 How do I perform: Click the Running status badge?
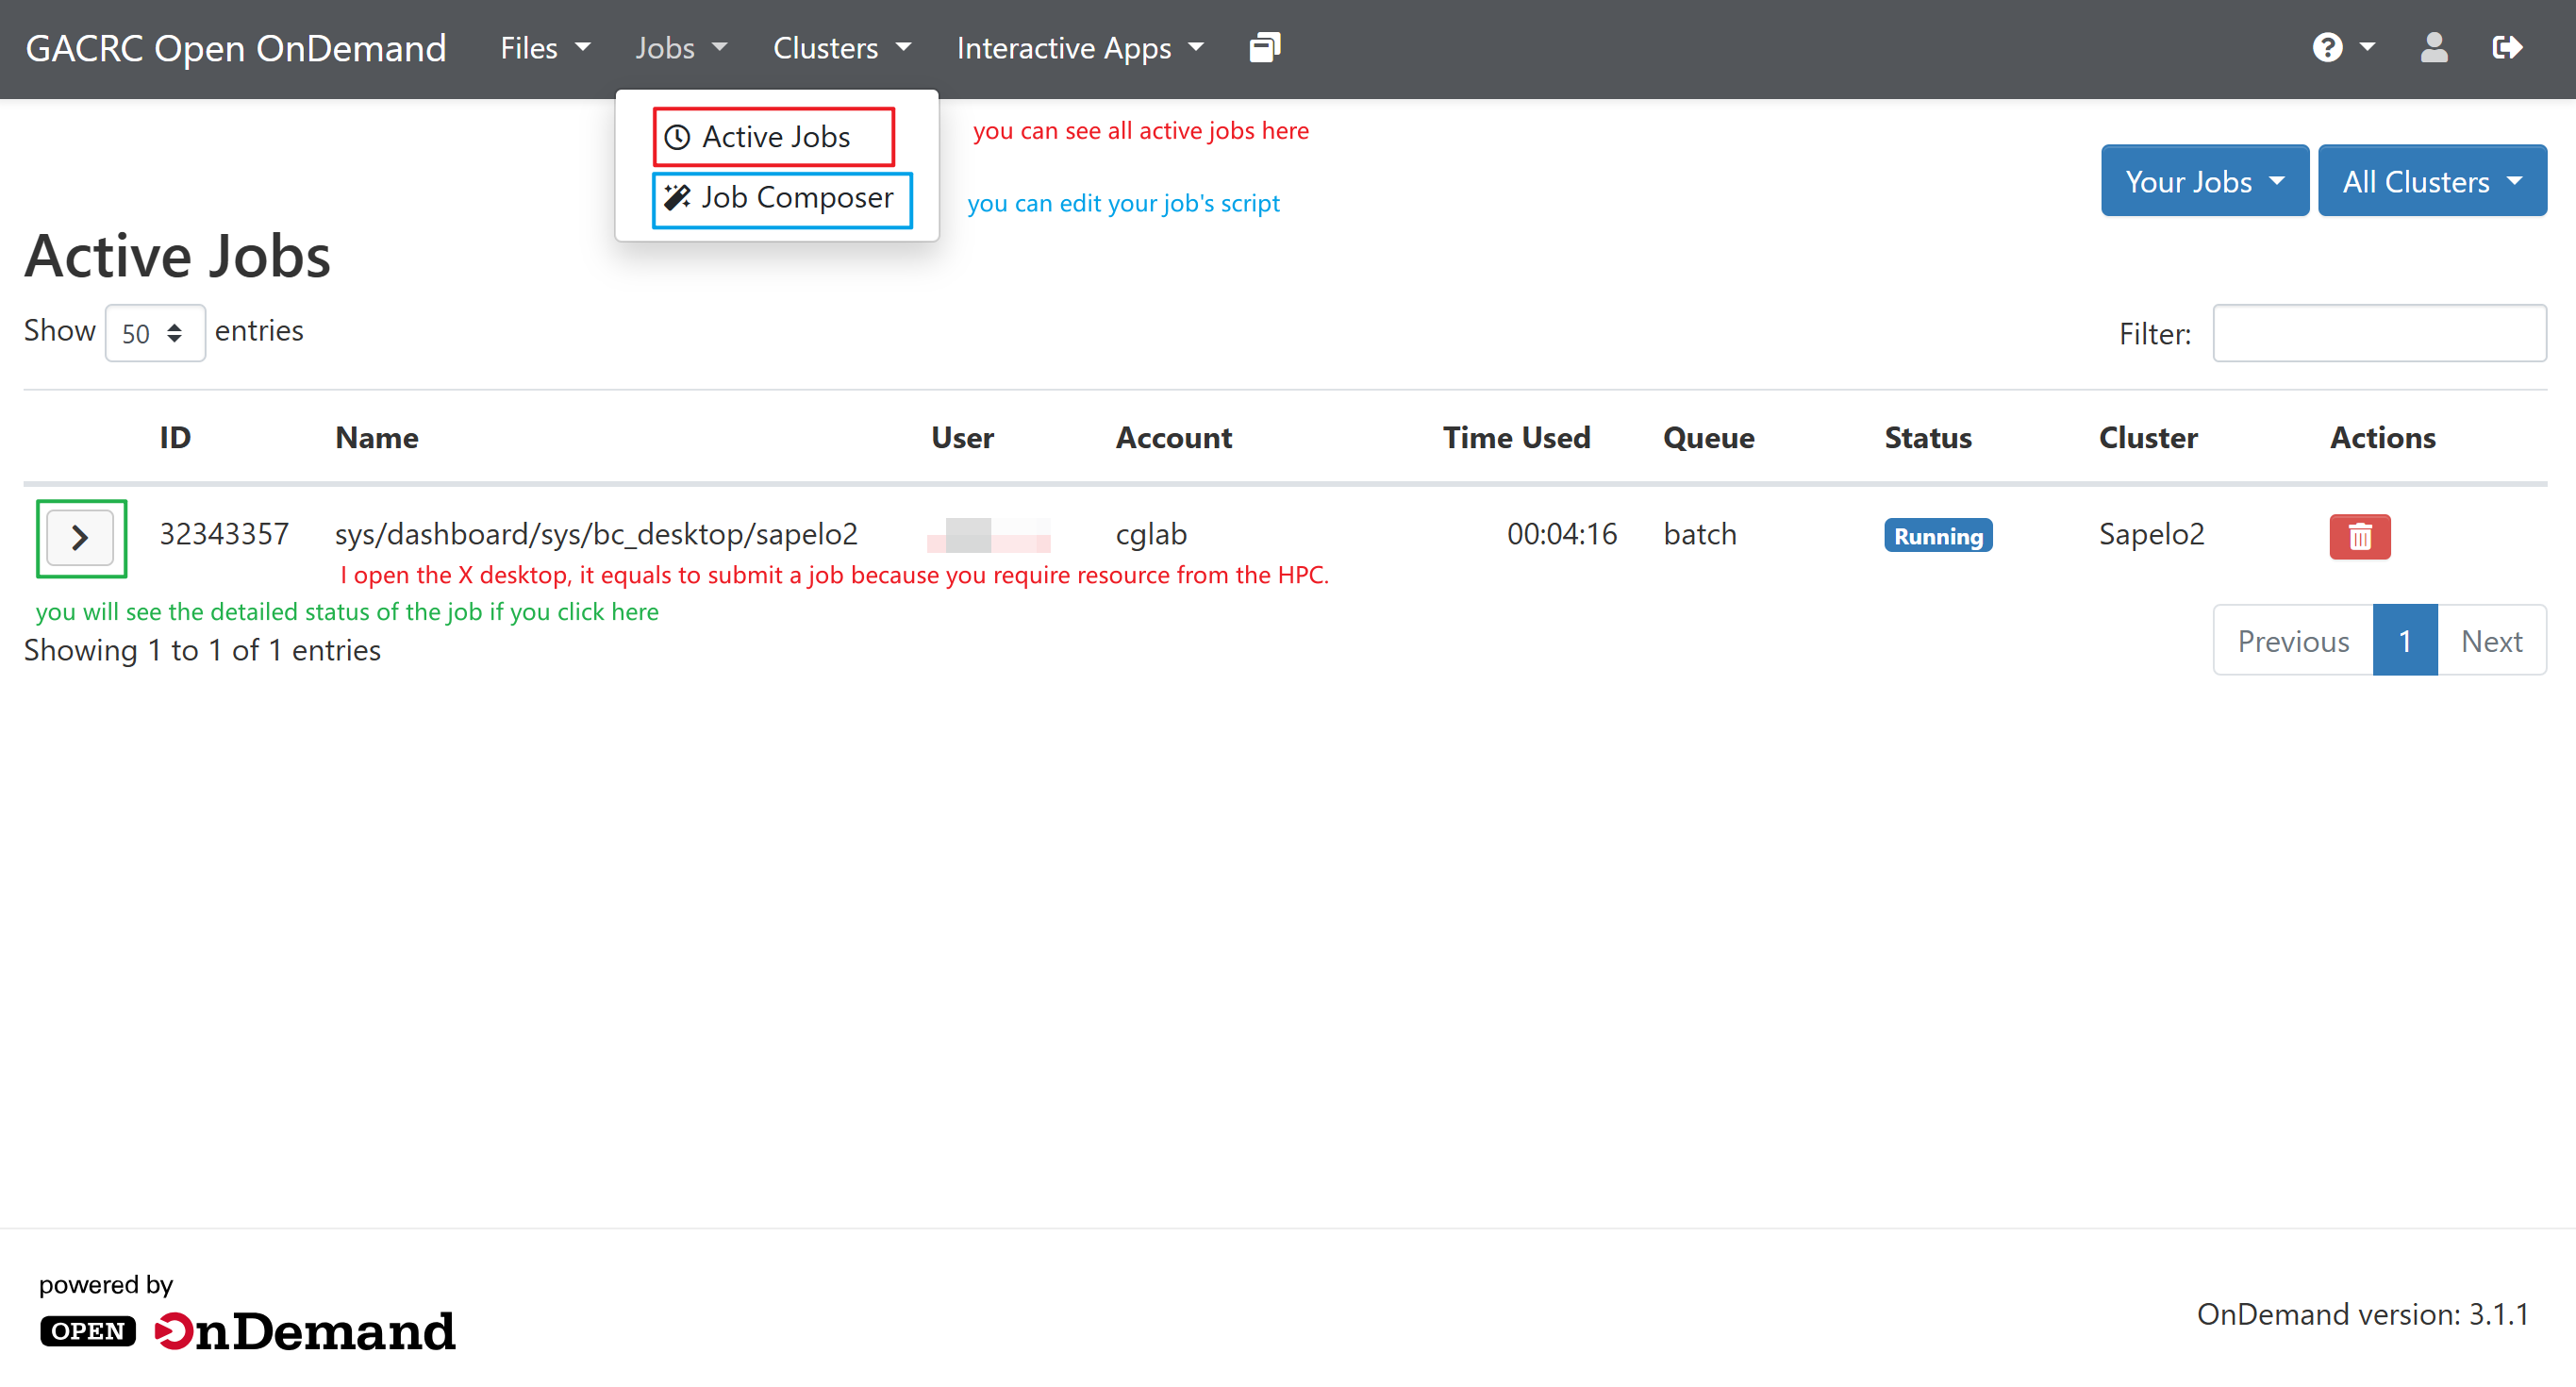[x=1937, y=536]
